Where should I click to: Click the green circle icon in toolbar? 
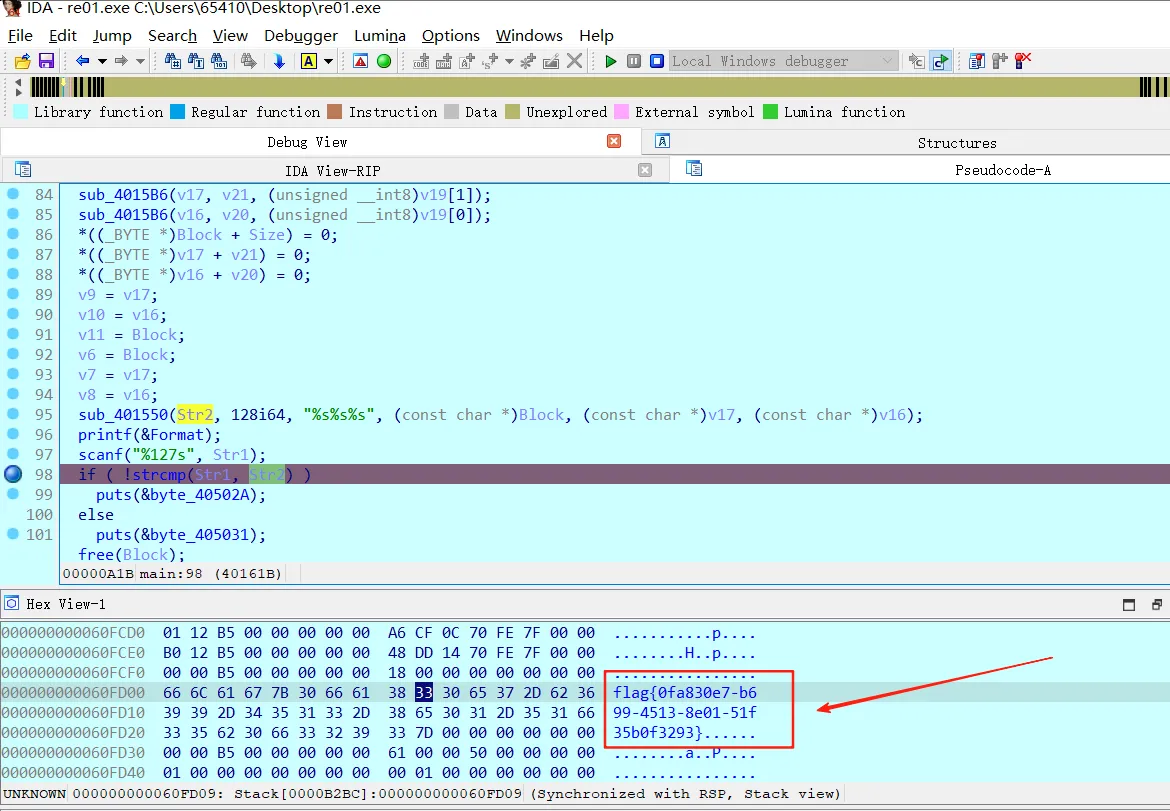point(384,61)
